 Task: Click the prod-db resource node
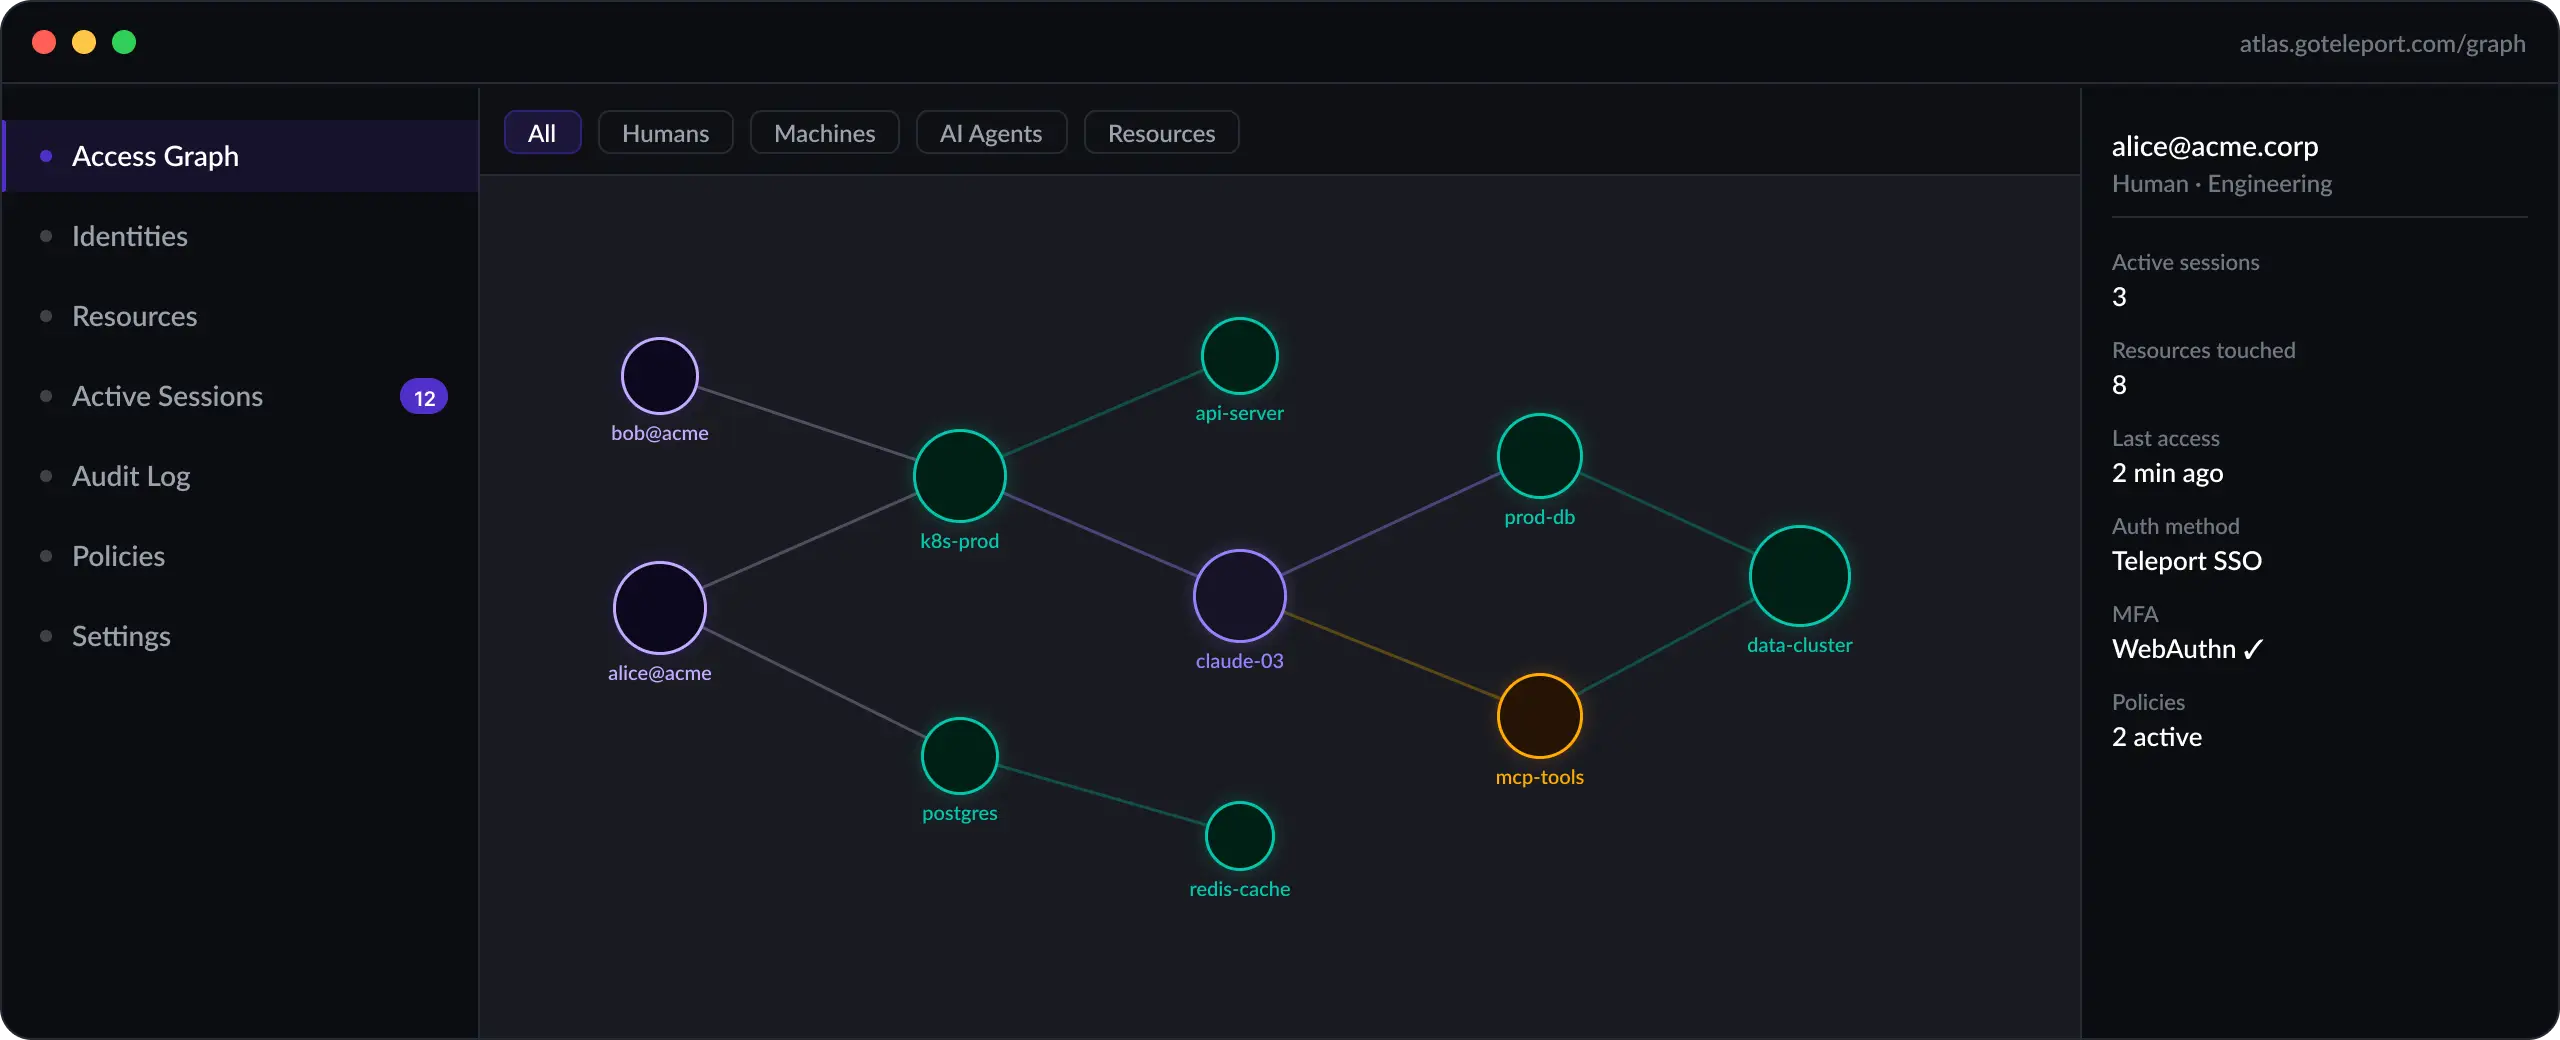[1539, 455]
